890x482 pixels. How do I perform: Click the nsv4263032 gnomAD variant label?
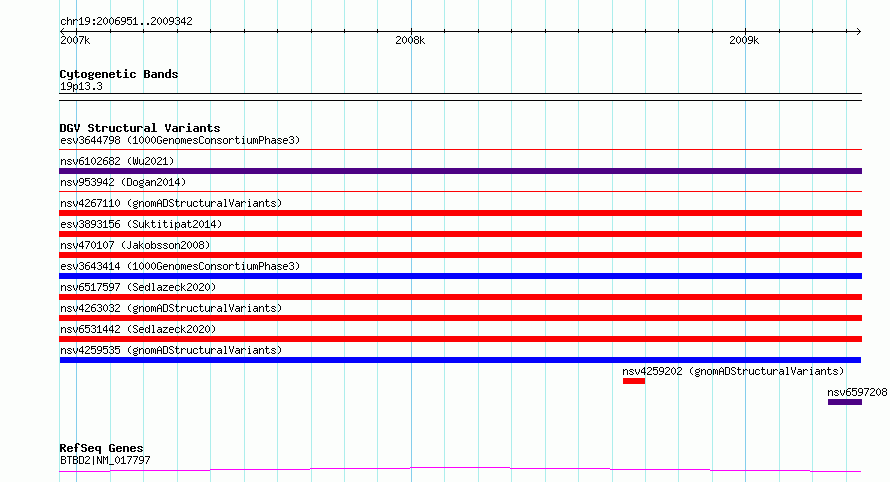[171, 308]
